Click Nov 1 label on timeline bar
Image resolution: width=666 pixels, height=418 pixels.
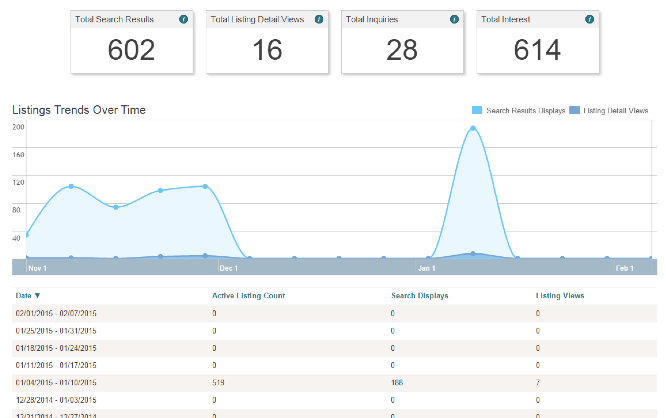(x=37, y=268)
